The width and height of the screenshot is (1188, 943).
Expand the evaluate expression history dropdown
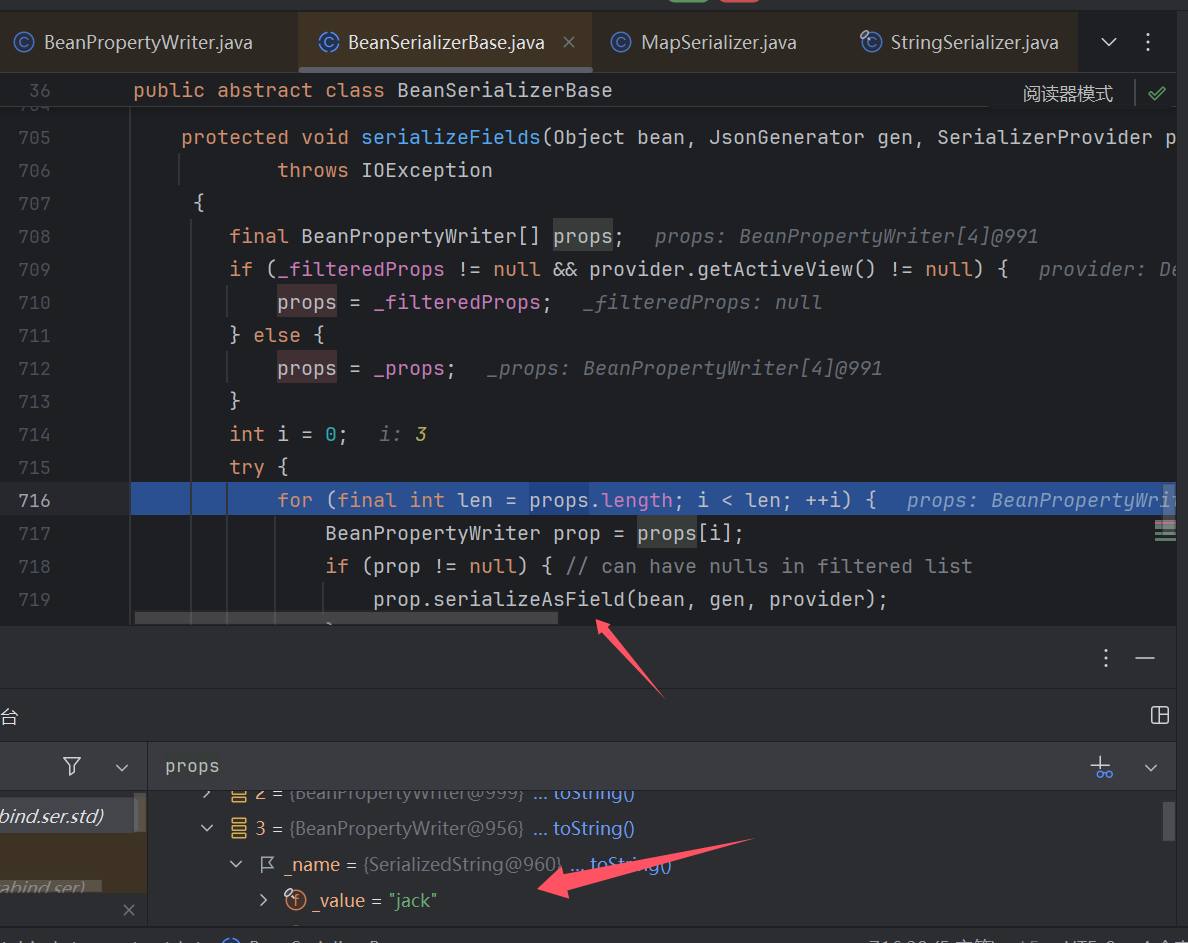[1151, 767]
